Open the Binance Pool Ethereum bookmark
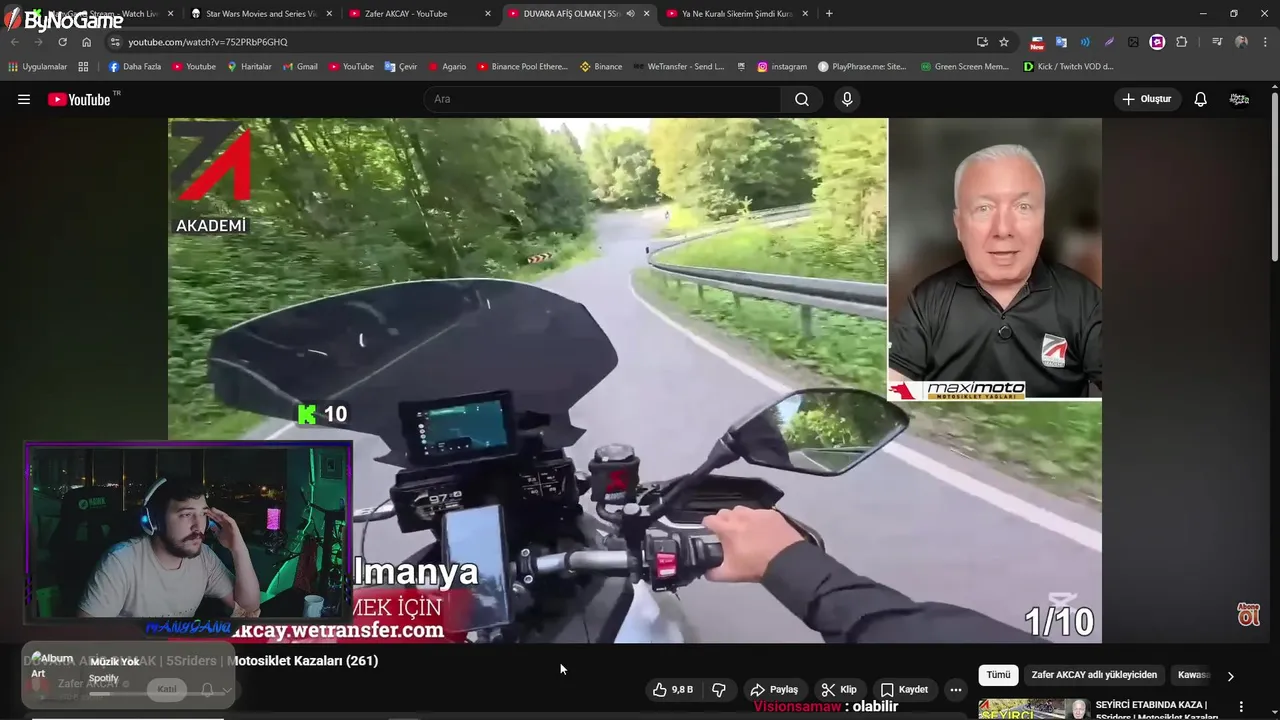Viewport: 1280px width, 720px height. 522,67
